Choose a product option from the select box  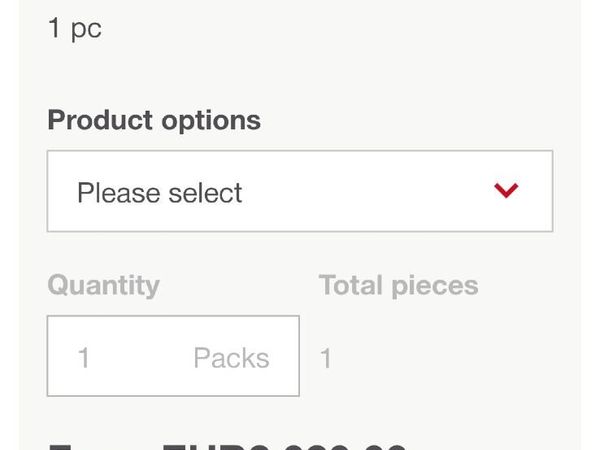pos(300,191)
